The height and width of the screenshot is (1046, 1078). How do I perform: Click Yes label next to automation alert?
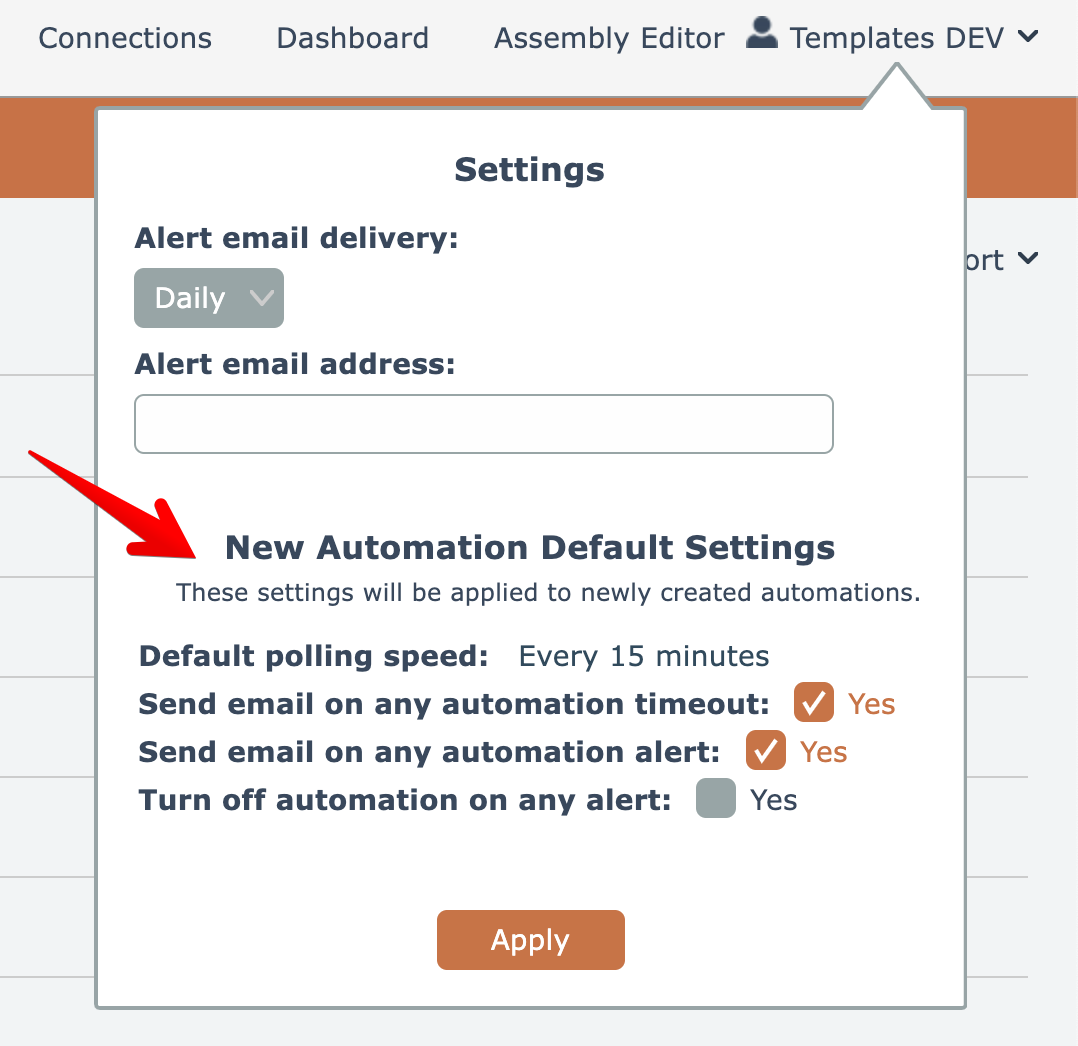(824, 752)
